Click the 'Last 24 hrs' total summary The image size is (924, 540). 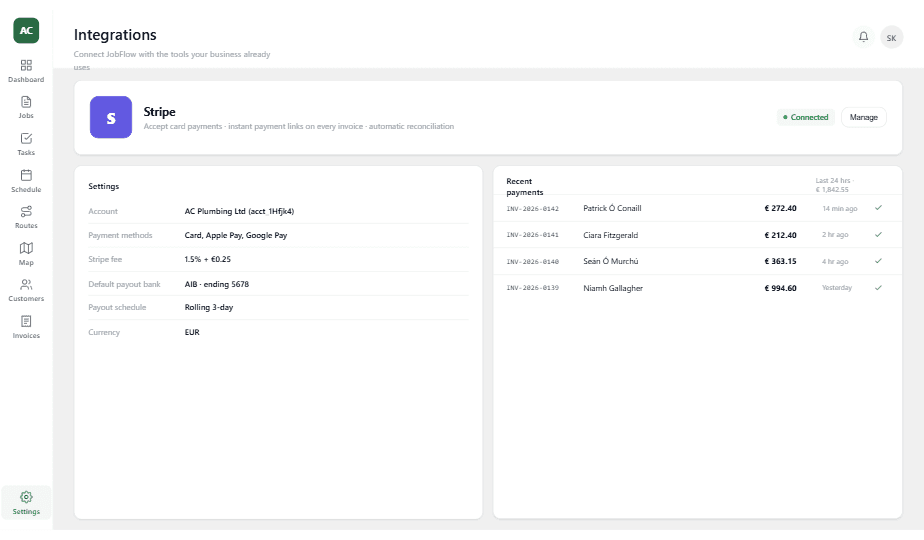[x=834, y=185]
